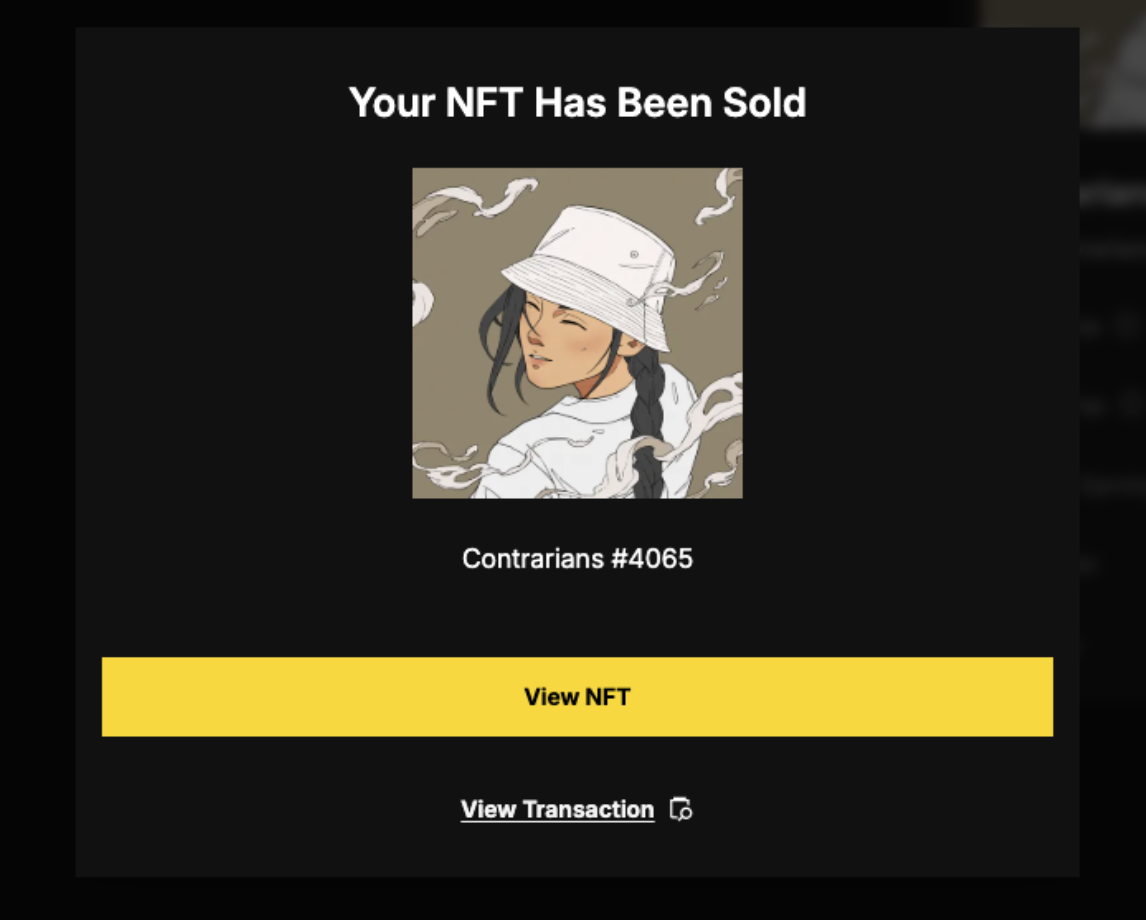This screenshot has width=1146, height=920.
Task: Click the Contrarians #4065 NFT artwork thumbnail
Action: (x=577, y=333)
